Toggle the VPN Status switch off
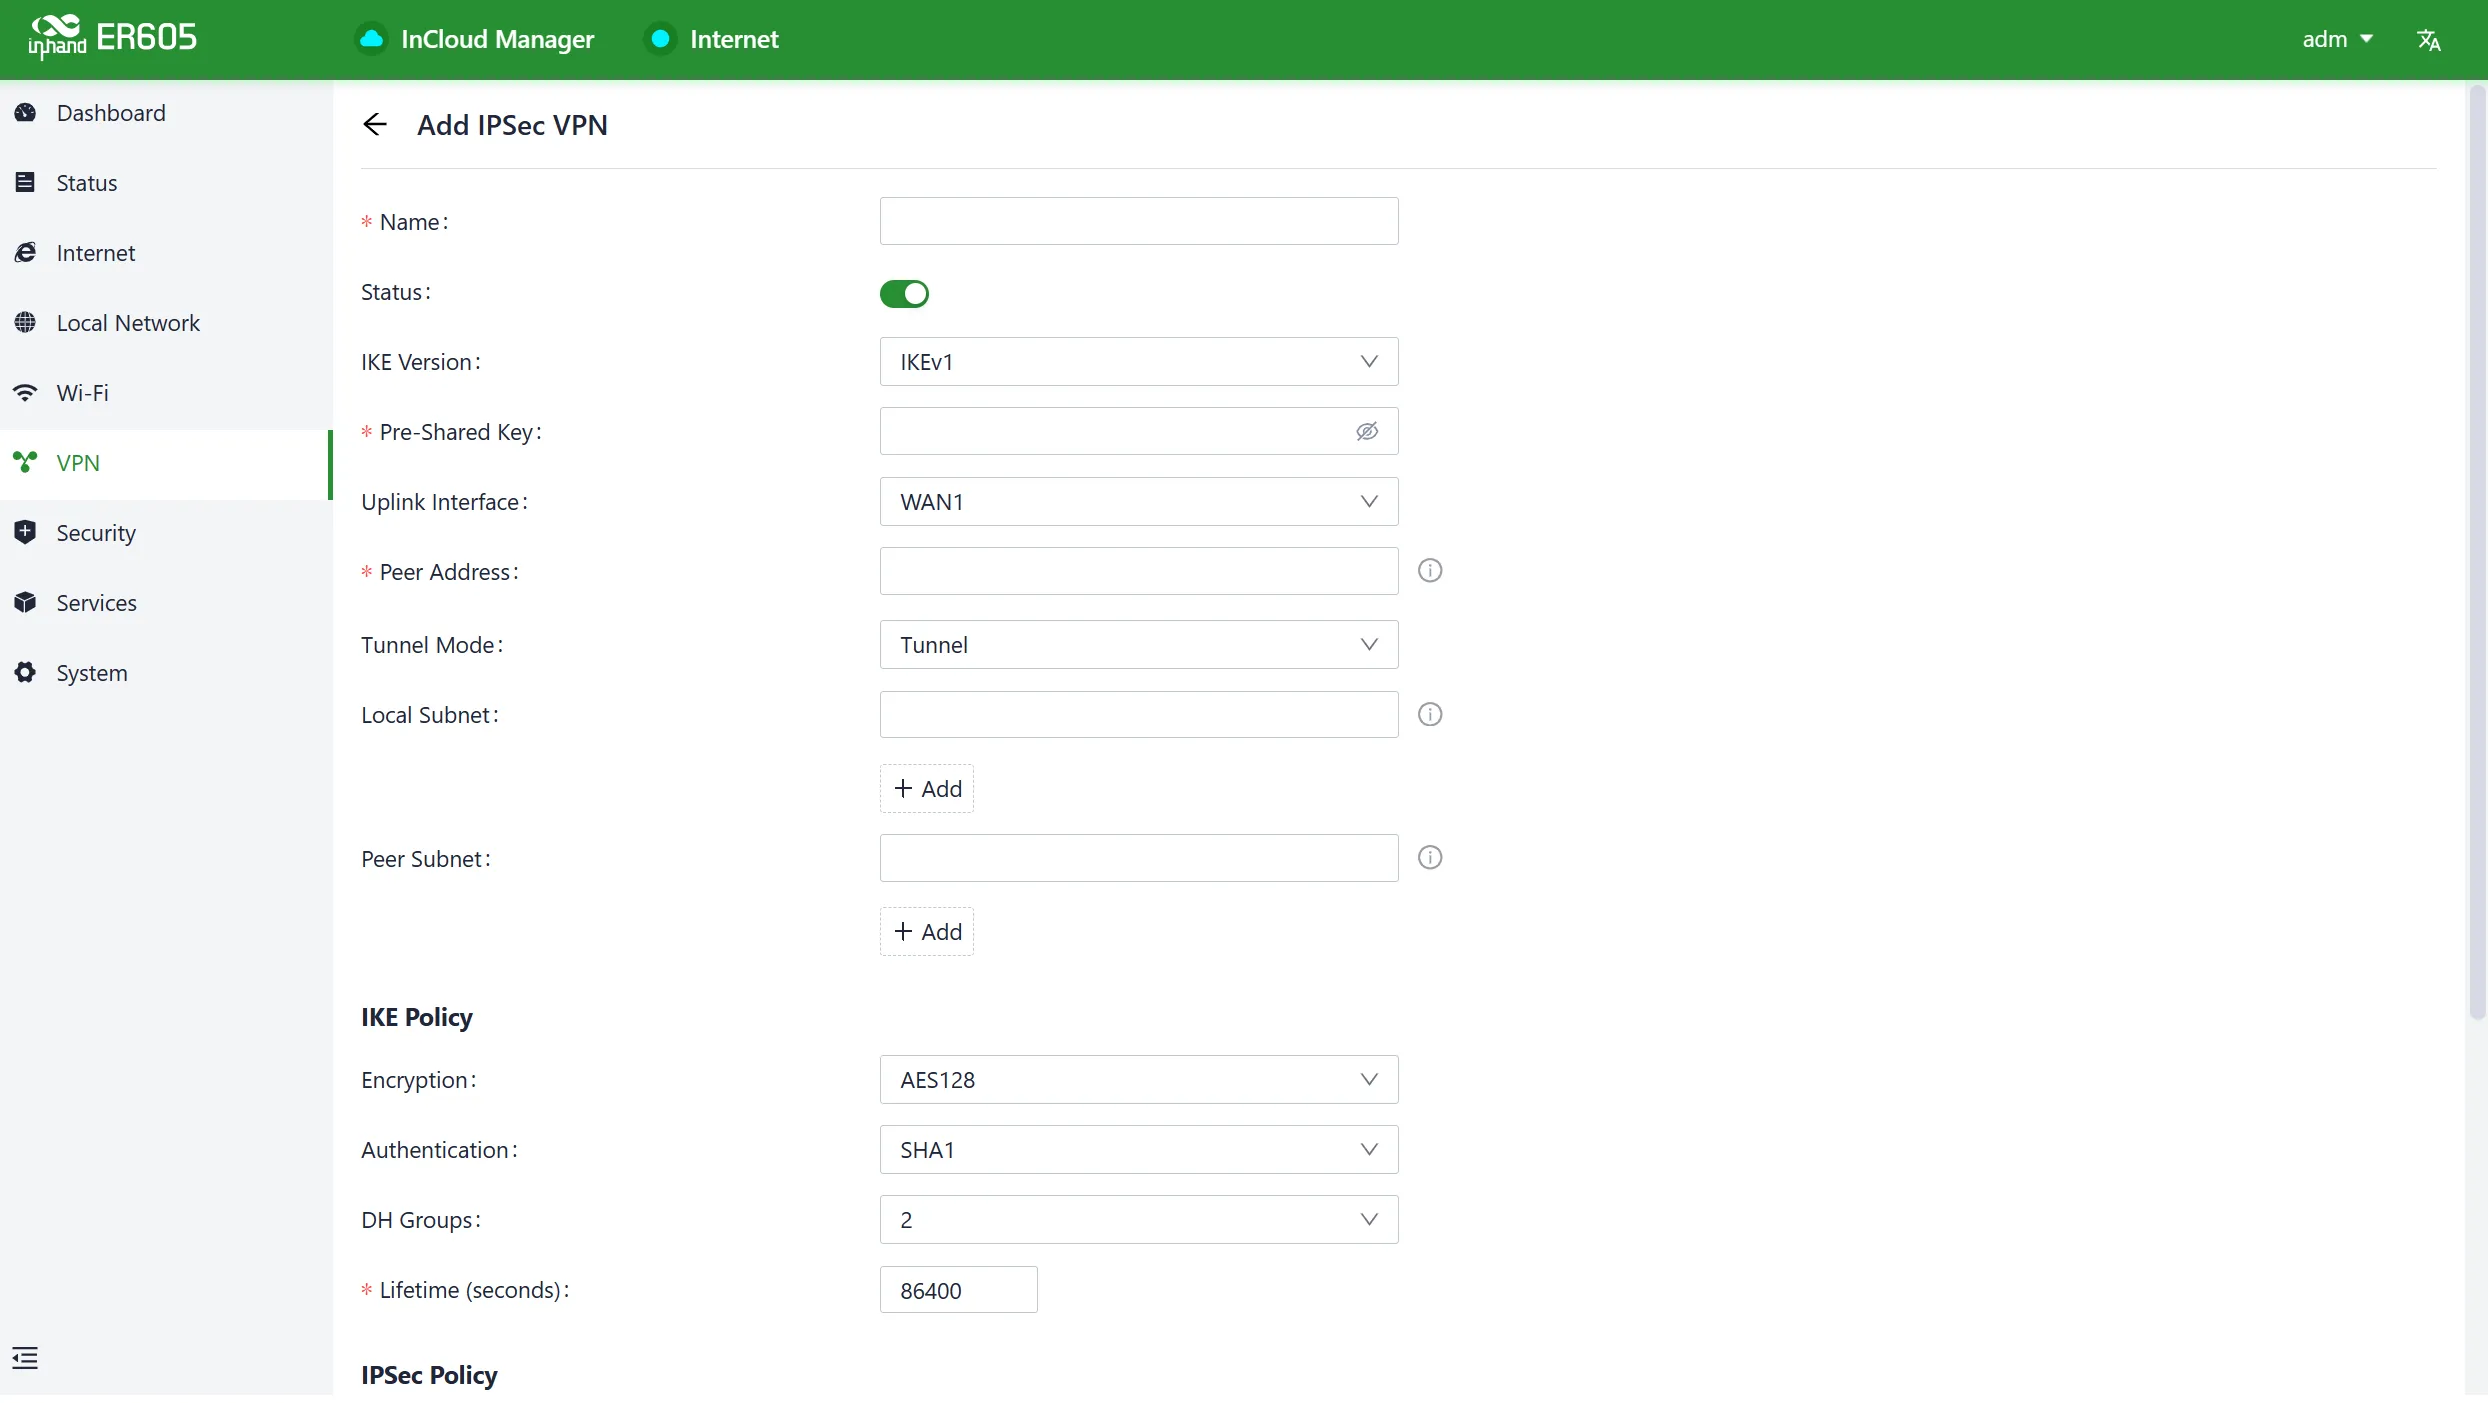 (x=904, y=294)
